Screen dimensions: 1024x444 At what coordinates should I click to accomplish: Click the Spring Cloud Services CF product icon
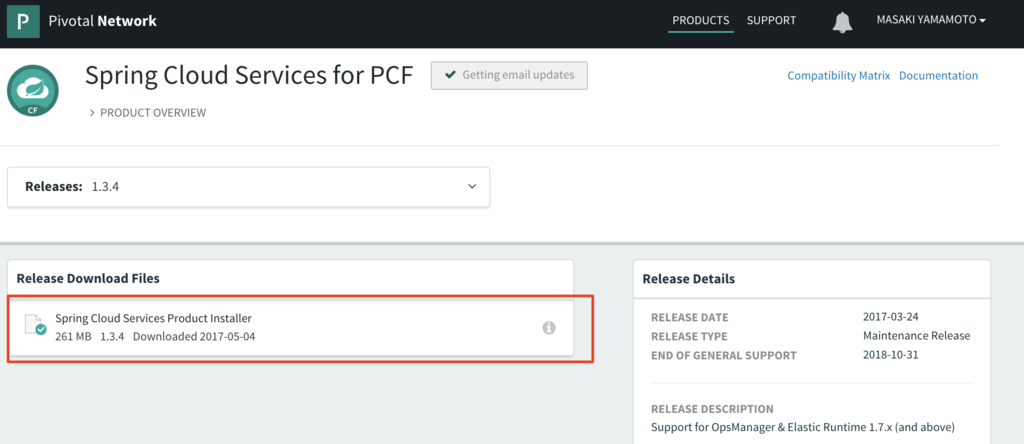[x=34, y=90]
